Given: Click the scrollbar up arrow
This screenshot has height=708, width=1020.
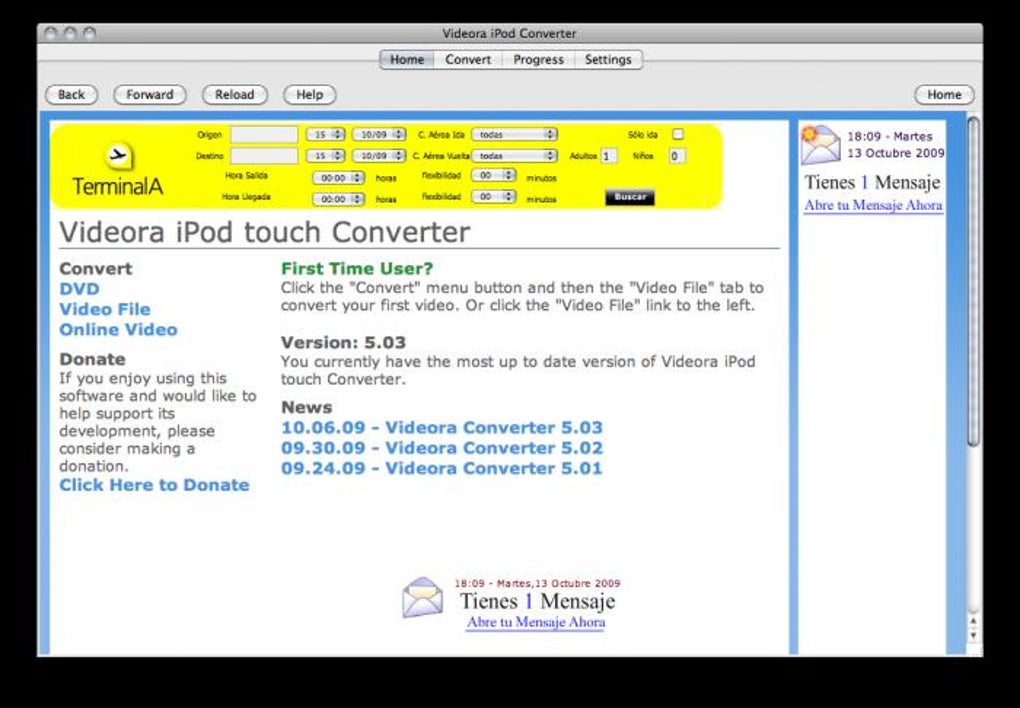Looking at the screenshot, I should [x=973, y=621].
